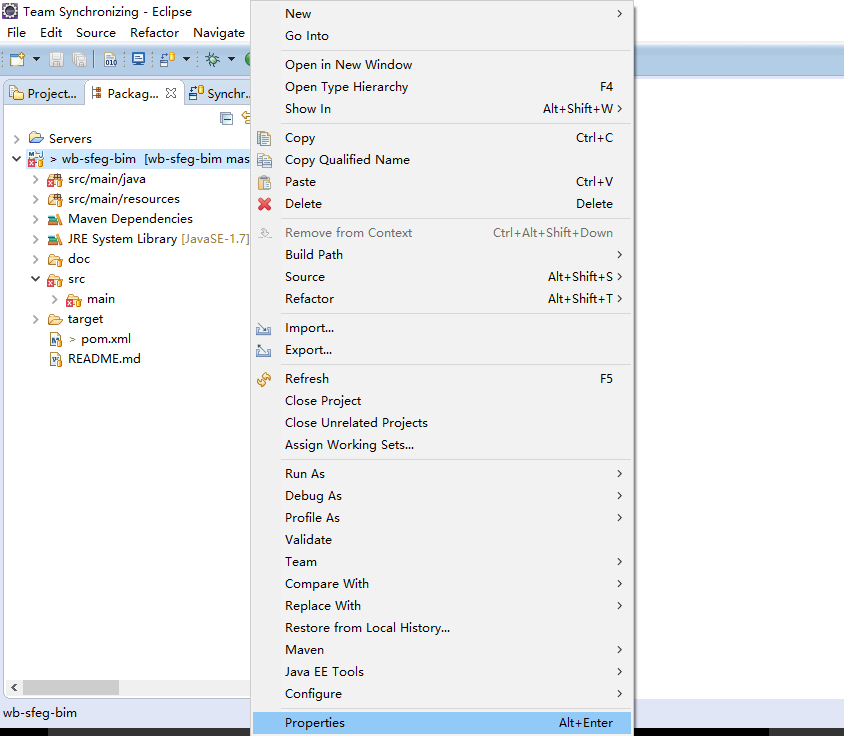844x736 pixels.
Task: Open the Refactor menu in menu bar
Action: [x=154, y=33]
